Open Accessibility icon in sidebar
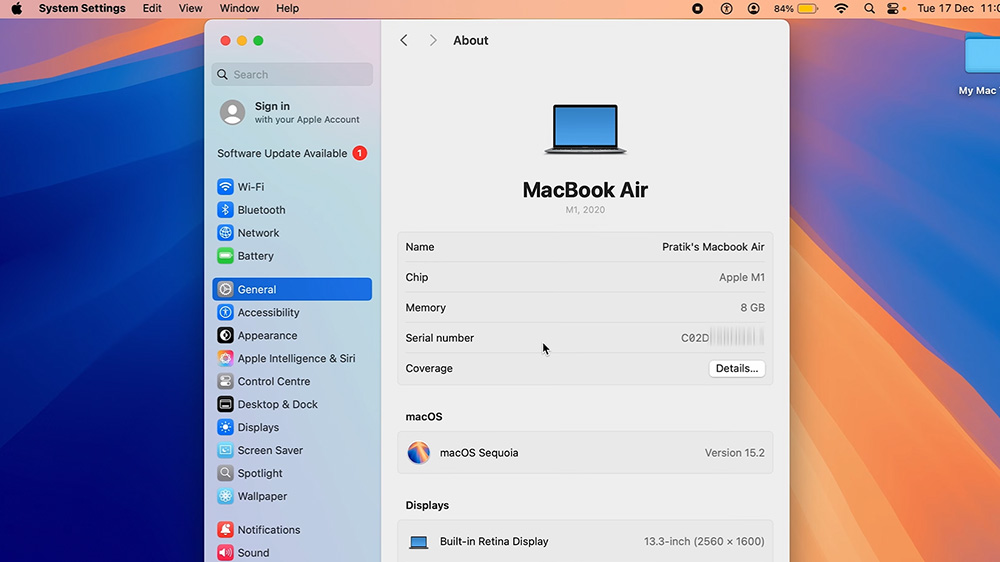The height and width of the screenshot is (562, 1000). pyautogui.click(x=225, y=313)
